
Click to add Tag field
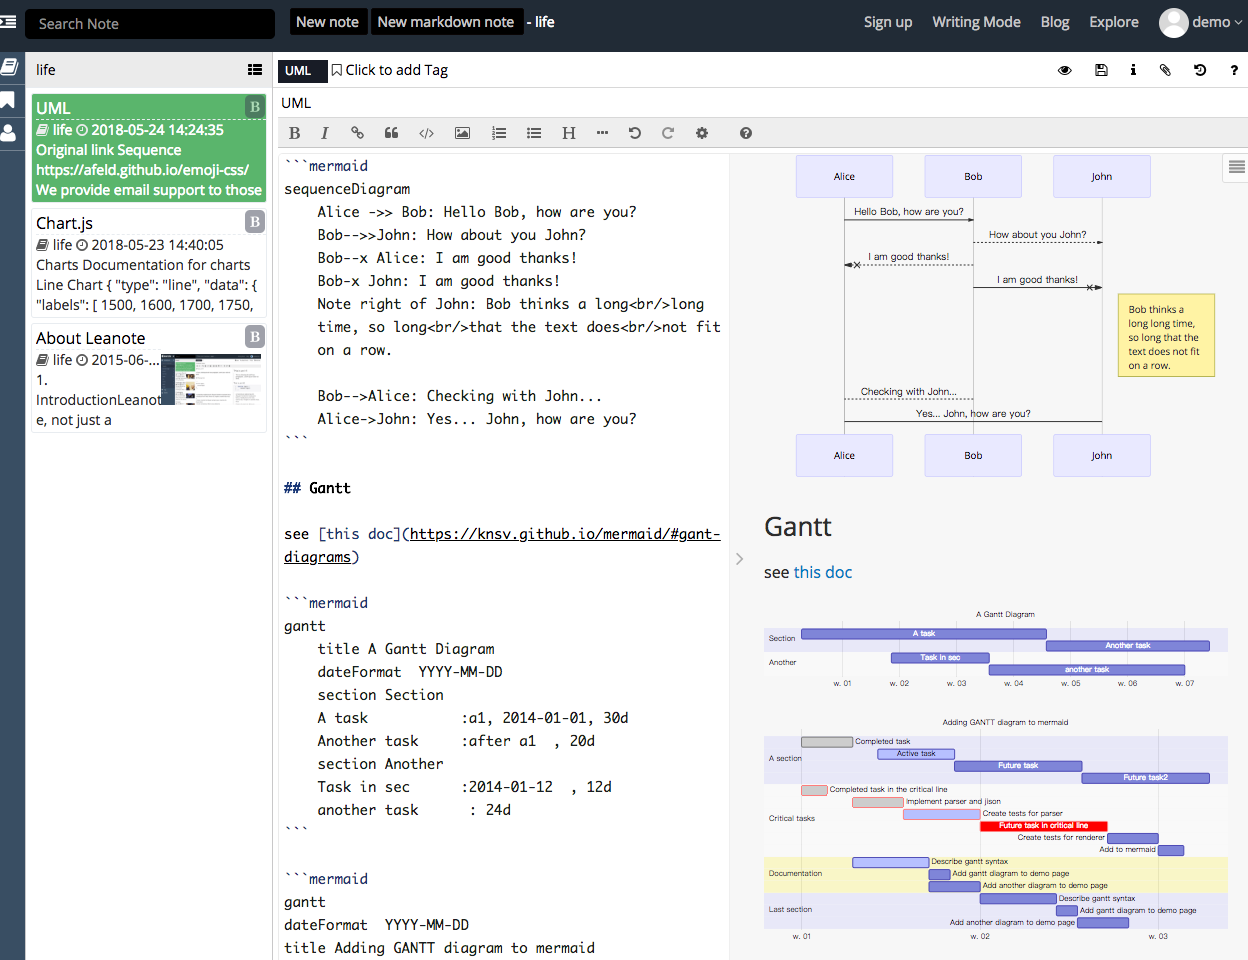pos(390,70)
